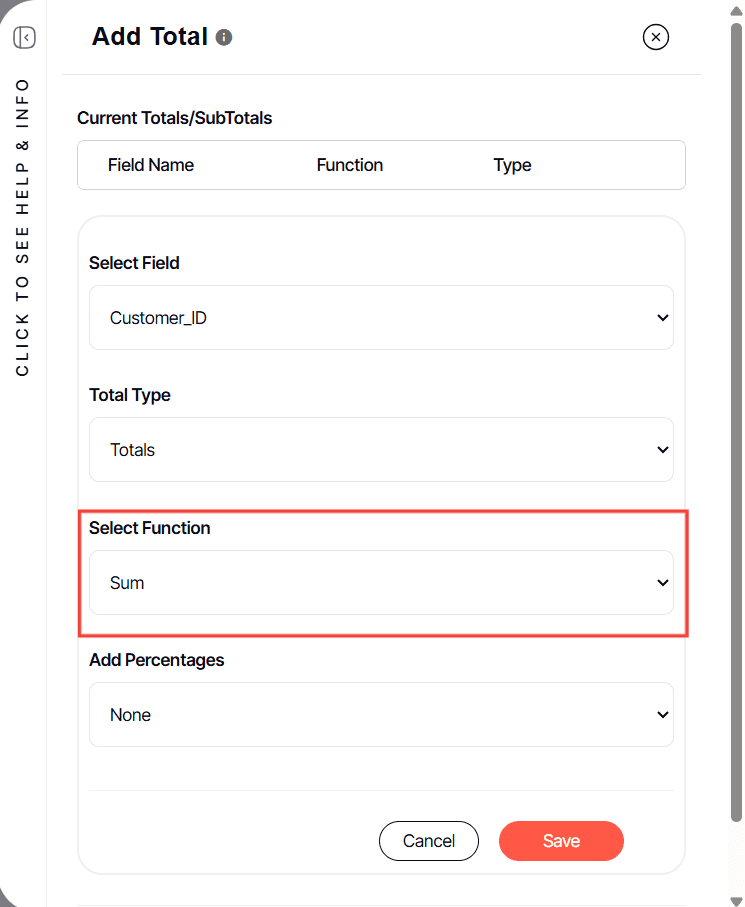Save the new total

tap(561, 841)
